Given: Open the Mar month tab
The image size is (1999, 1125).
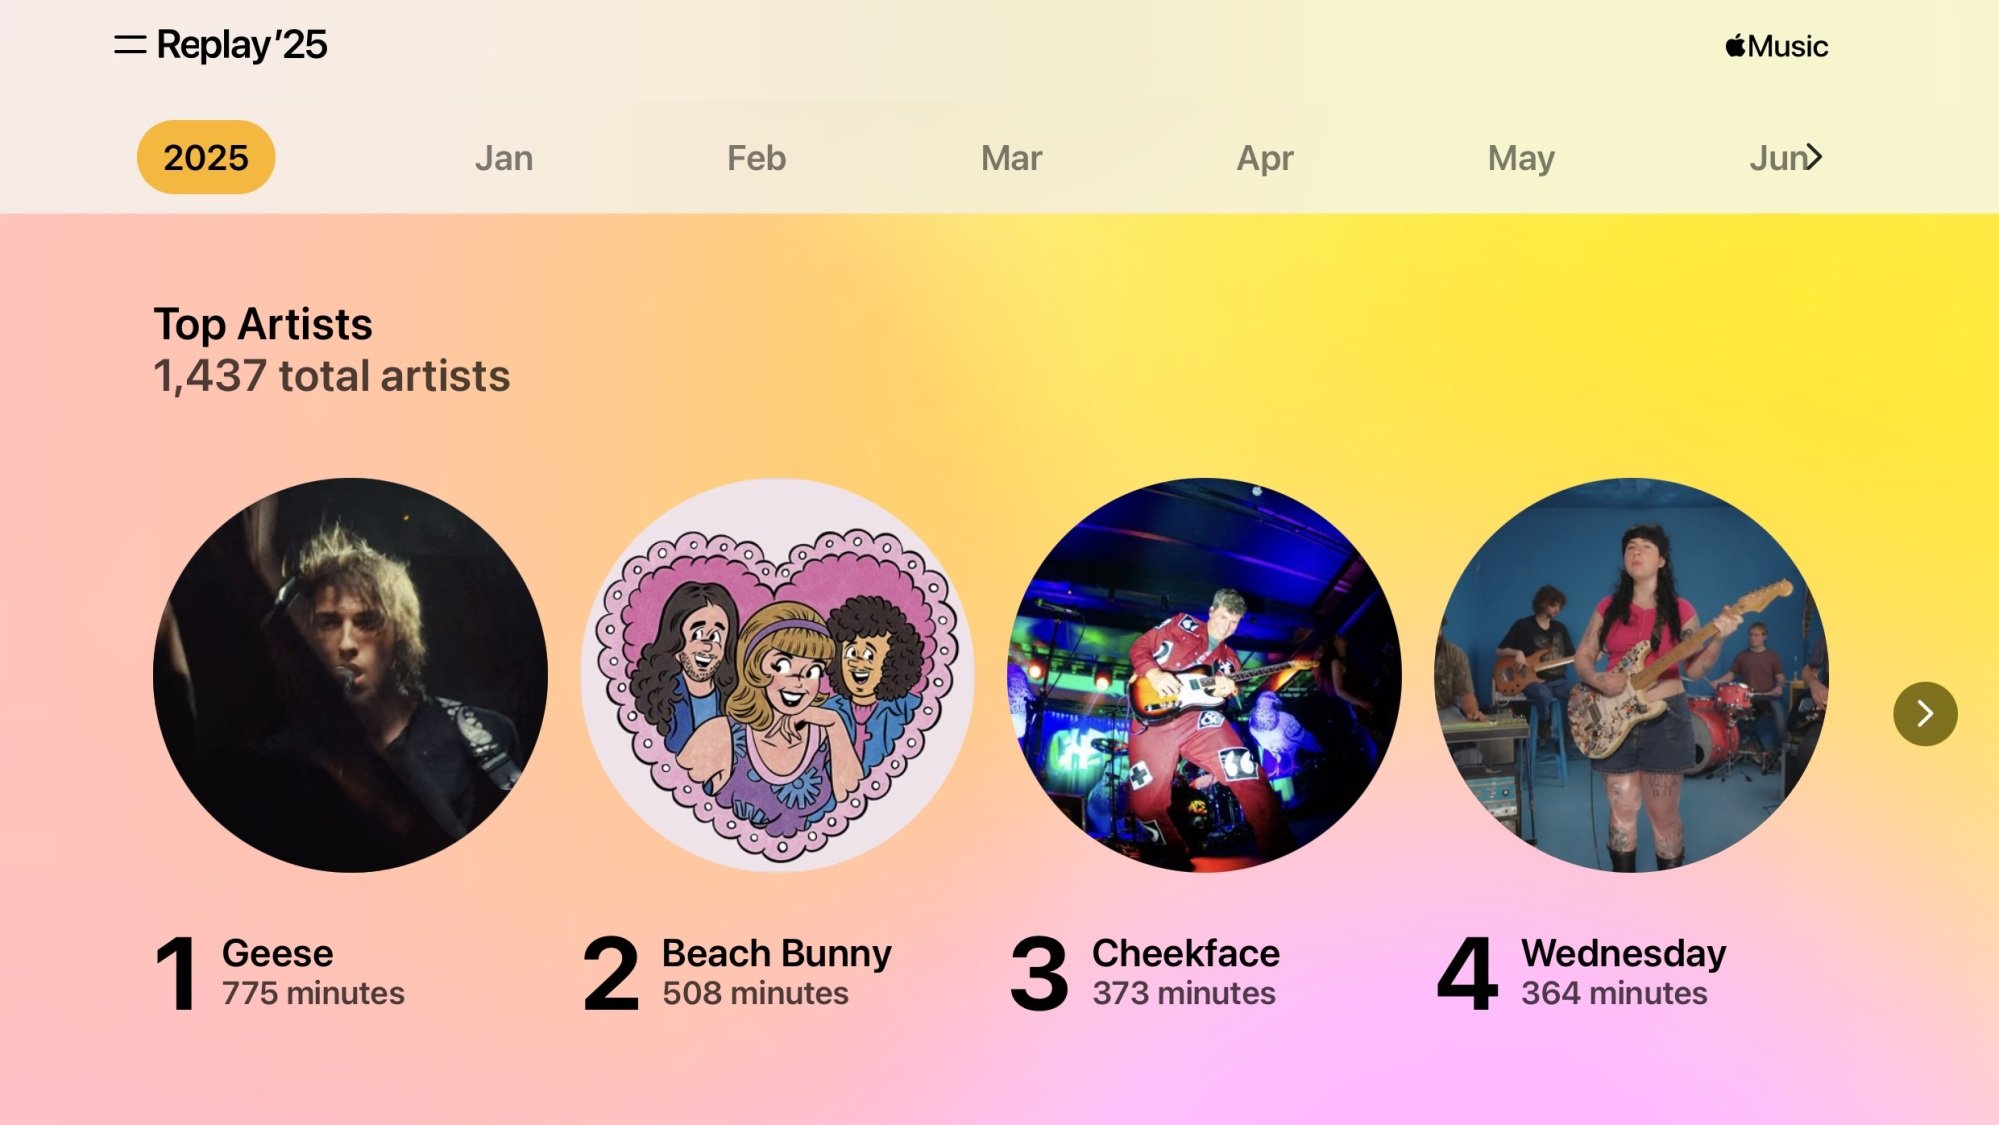Looking at the screenshot, I should [x=1011, y=158].
